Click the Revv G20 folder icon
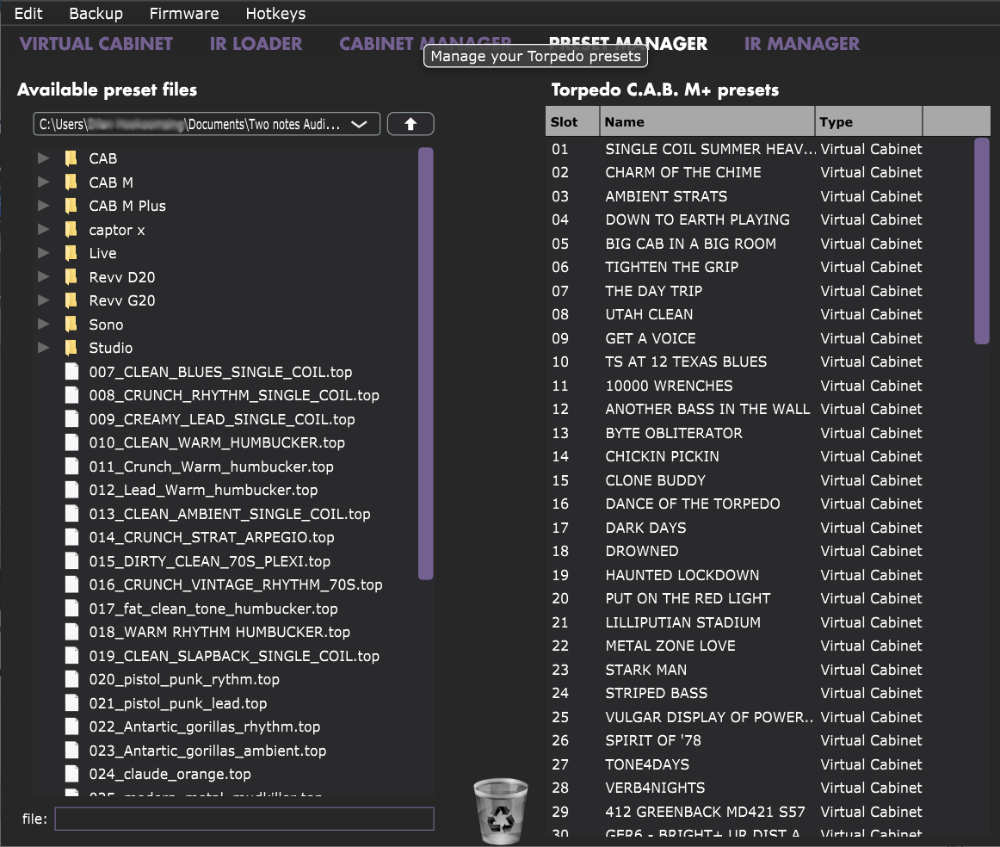The height and width of the screenshot is (847, 1000). 71,300
